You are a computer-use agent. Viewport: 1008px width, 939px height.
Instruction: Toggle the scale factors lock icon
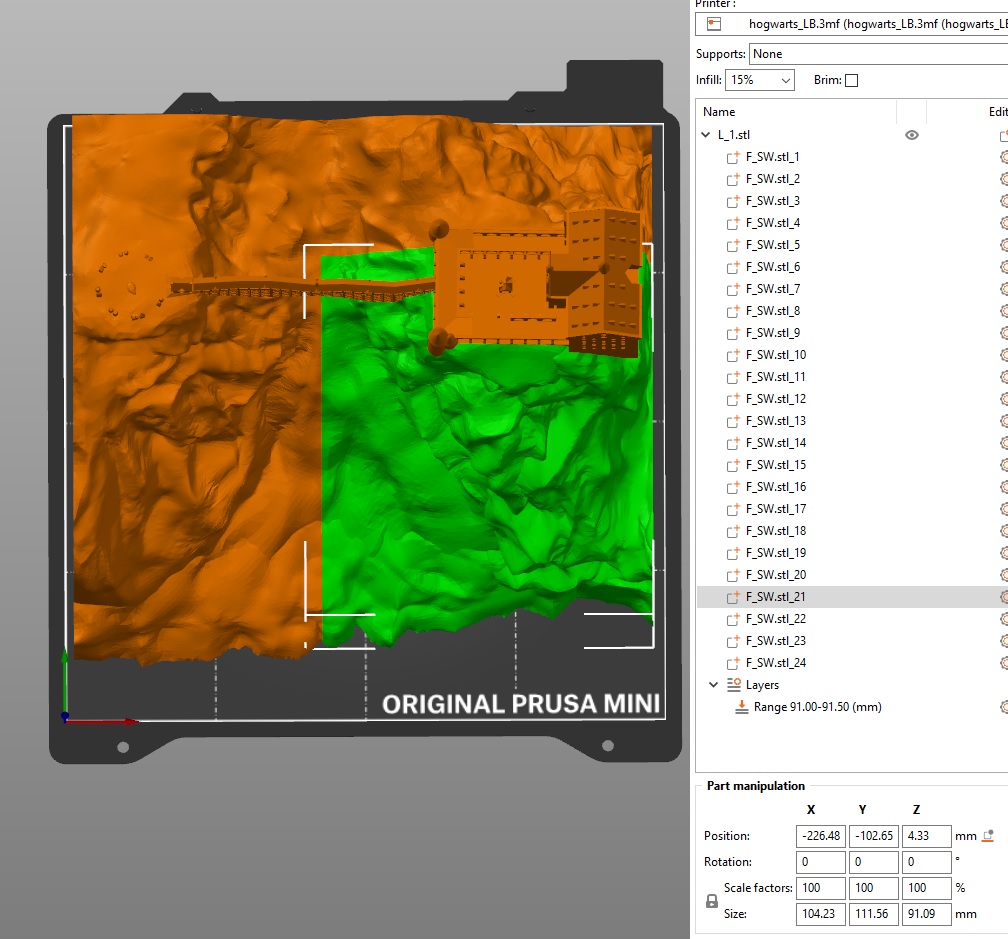click(x=712, y=901)
